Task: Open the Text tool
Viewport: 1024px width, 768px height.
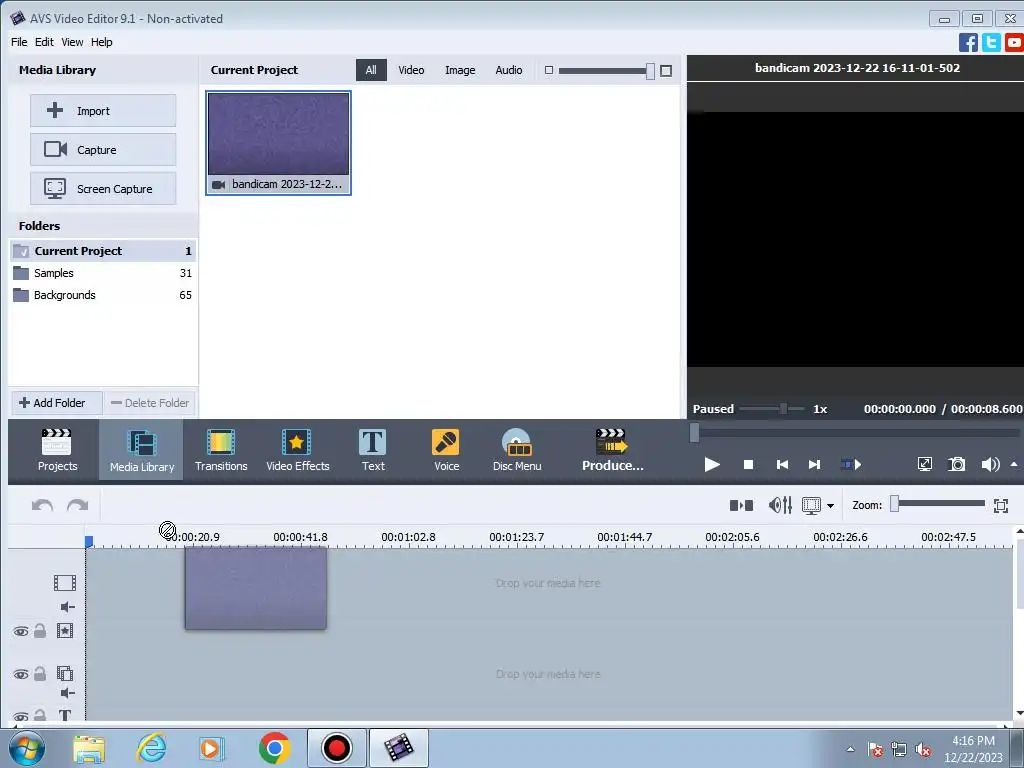Action: coord(373,450)
